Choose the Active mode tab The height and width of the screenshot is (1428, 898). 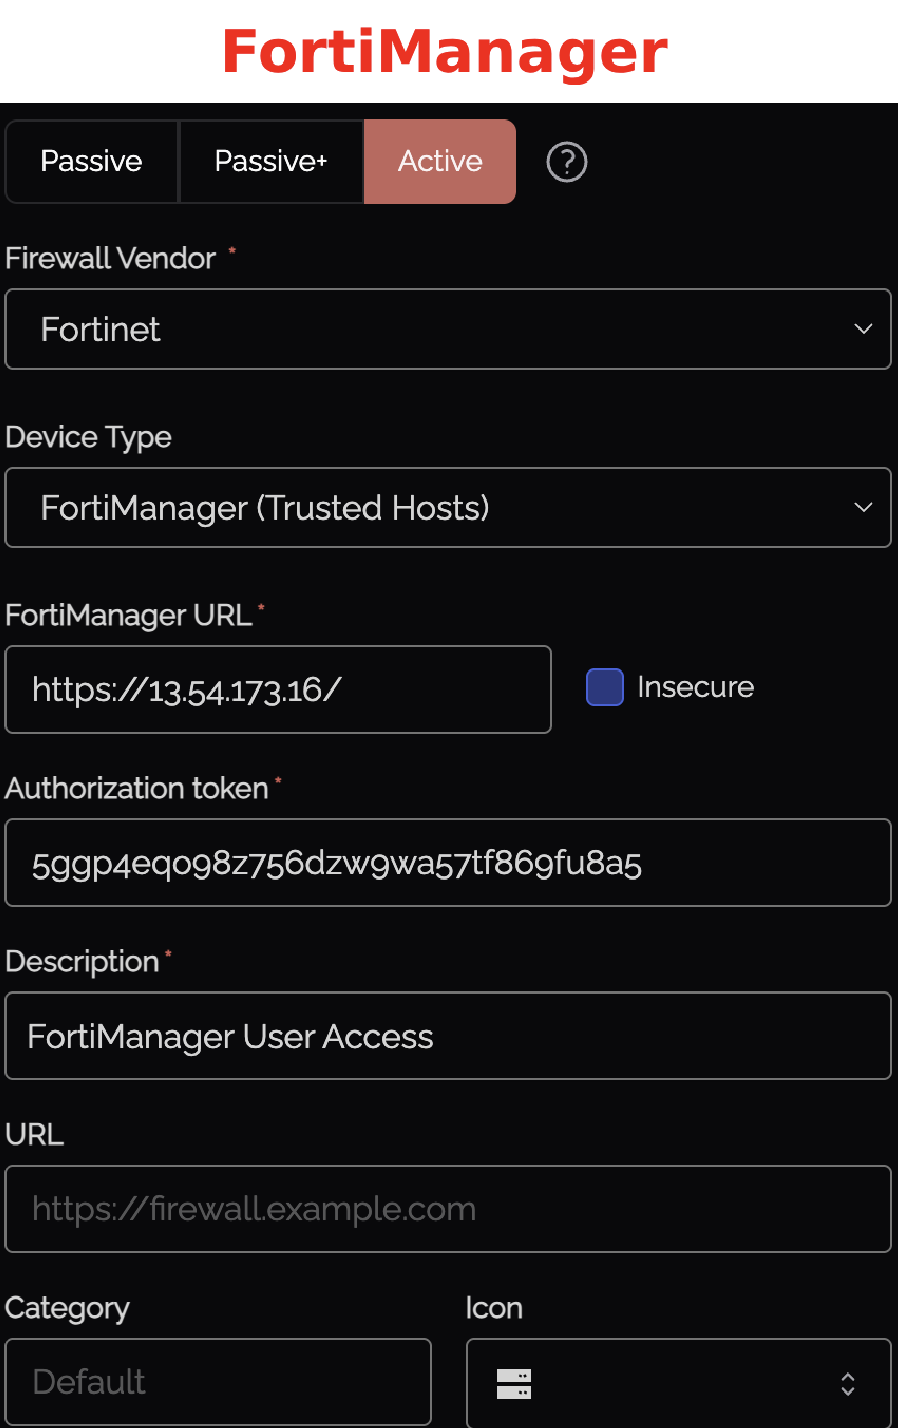click(x=440, y=162)
